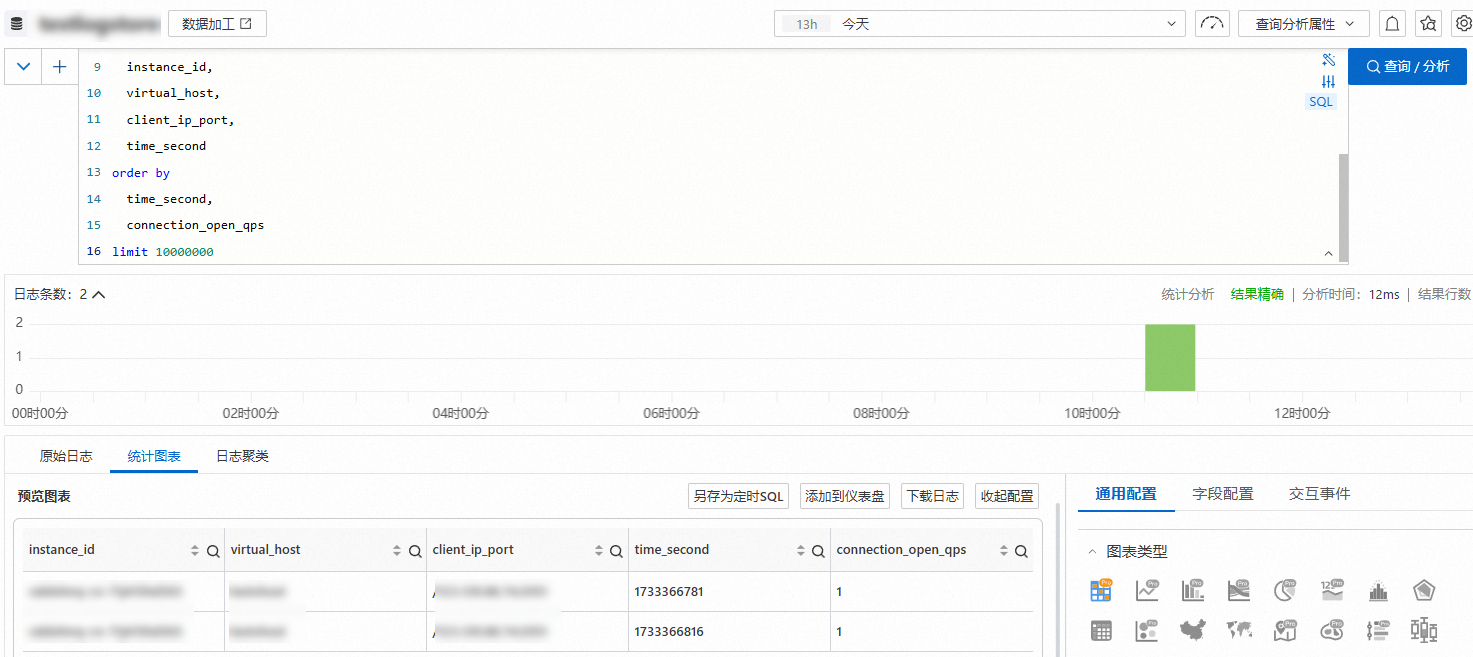
Task: Select the table Pro chart type
Action: (1101, 591)
